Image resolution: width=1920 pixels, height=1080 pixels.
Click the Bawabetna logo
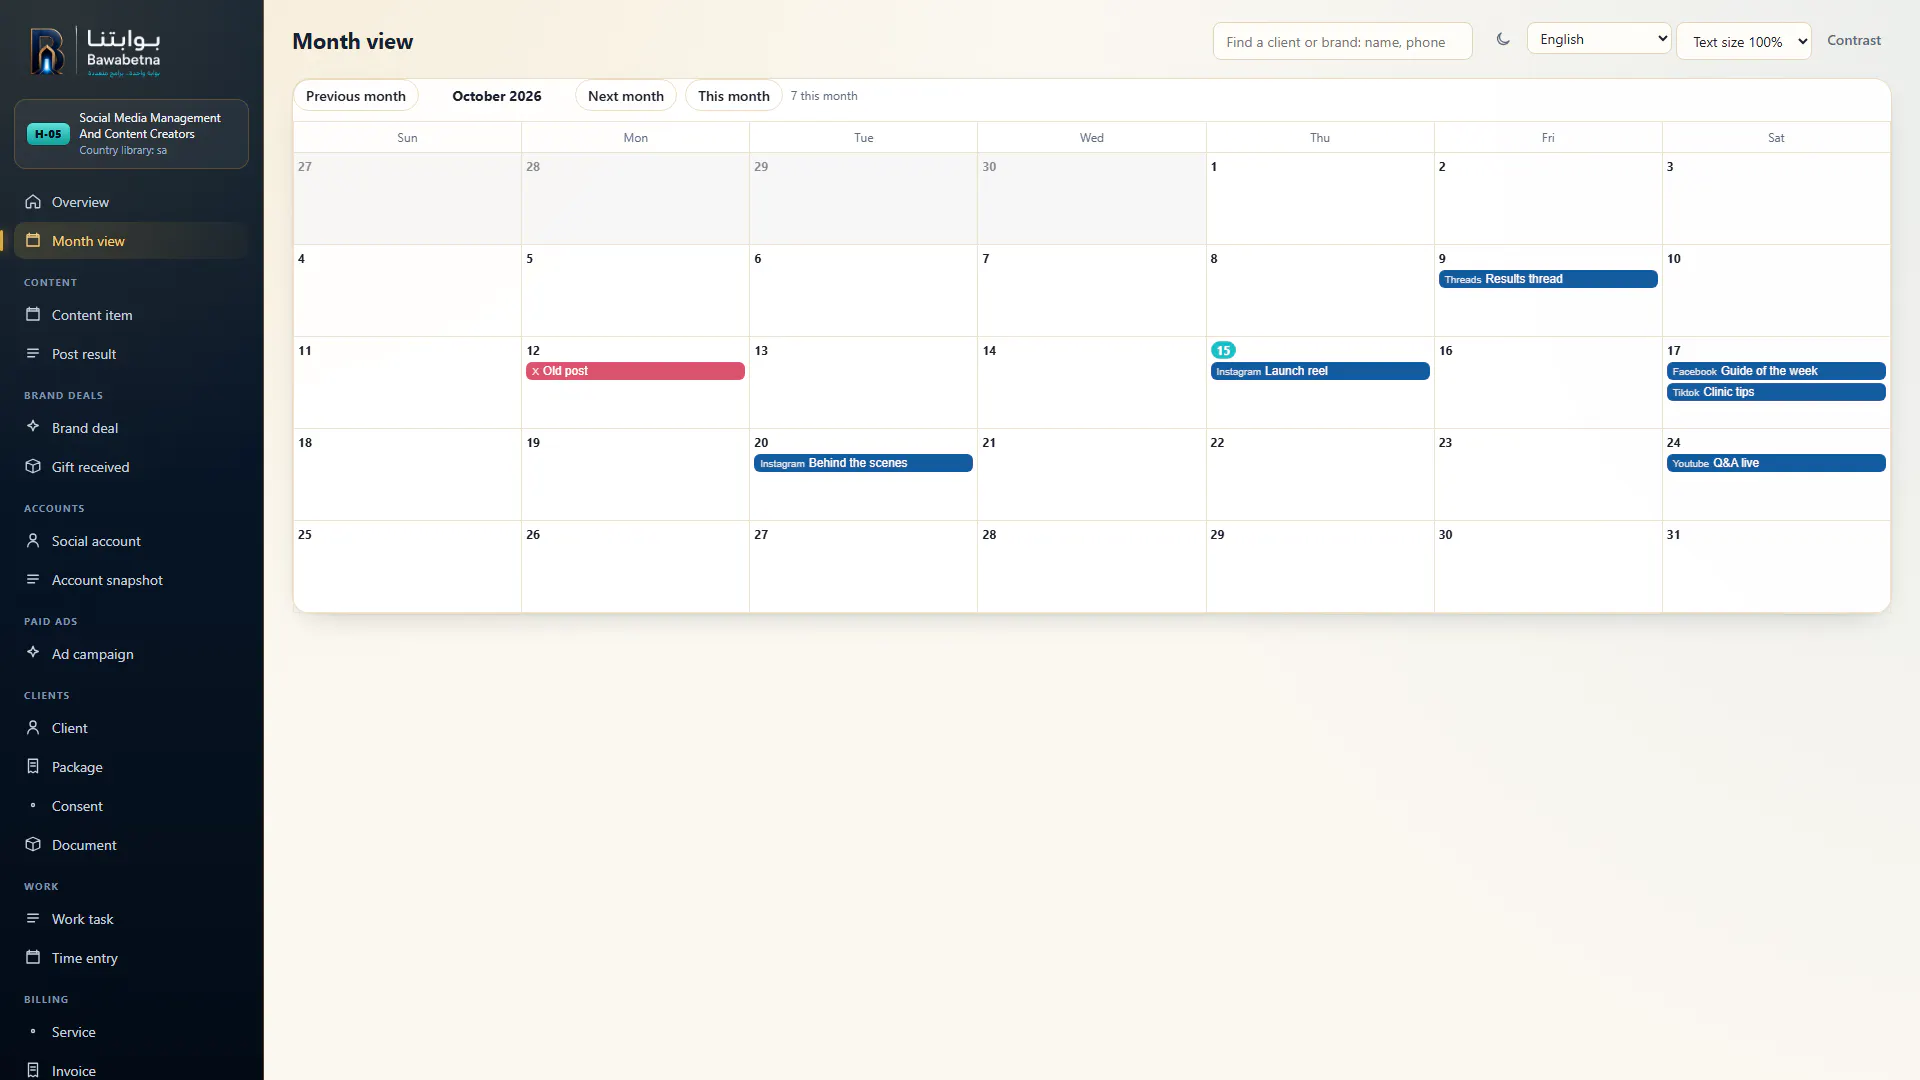[95, 52]
